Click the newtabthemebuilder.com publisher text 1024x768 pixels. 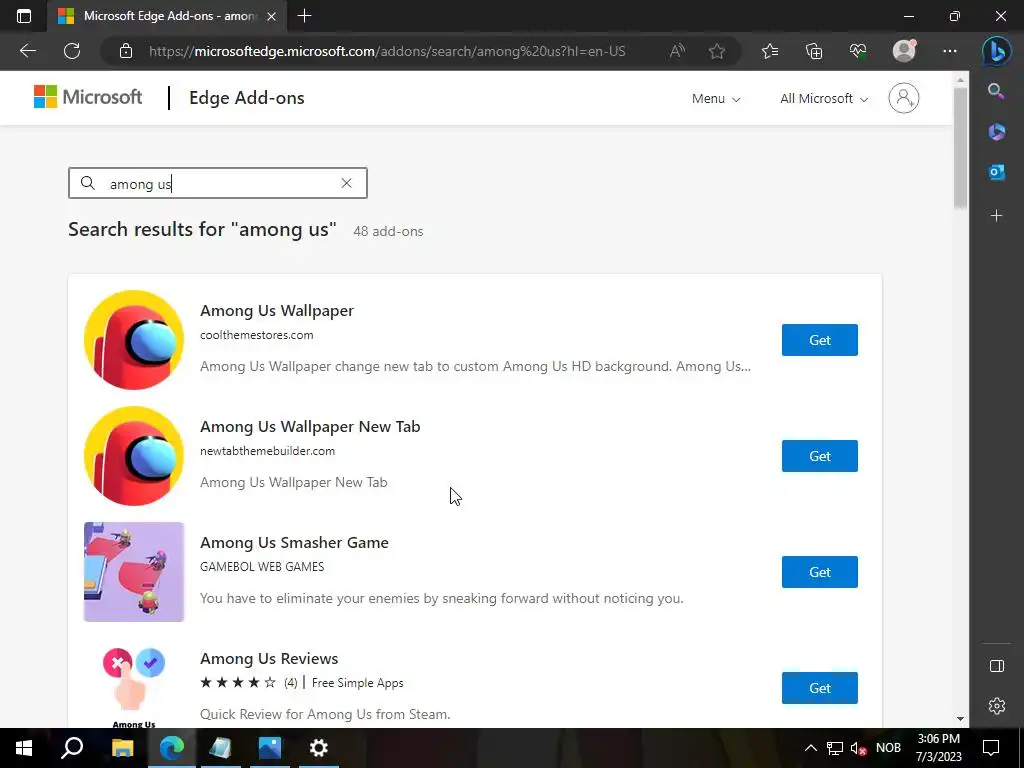pyautogui.click(x=267, y=451)
